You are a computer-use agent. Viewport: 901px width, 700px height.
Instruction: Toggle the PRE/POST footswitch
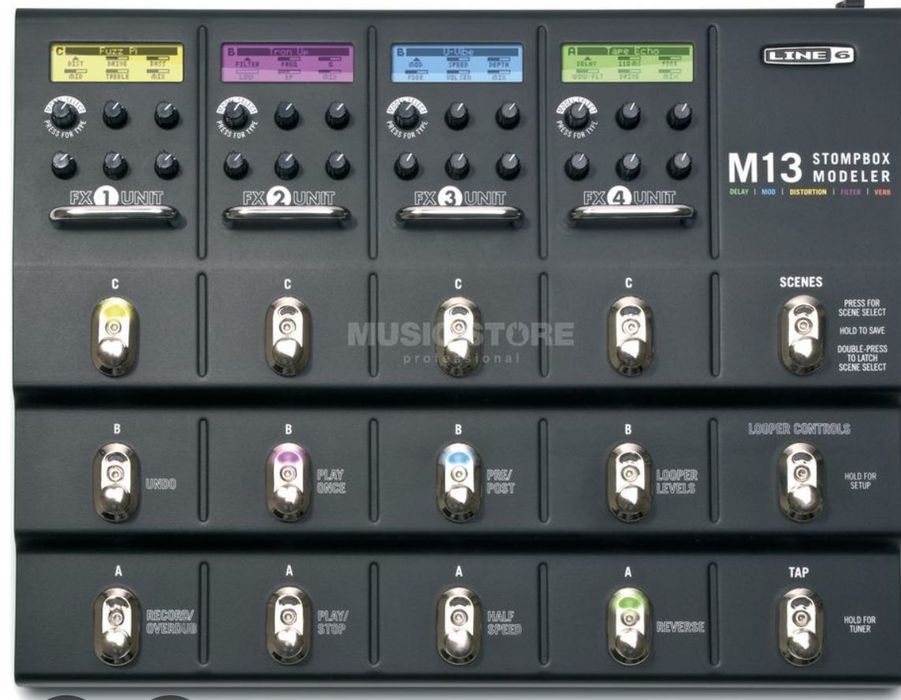459,482
